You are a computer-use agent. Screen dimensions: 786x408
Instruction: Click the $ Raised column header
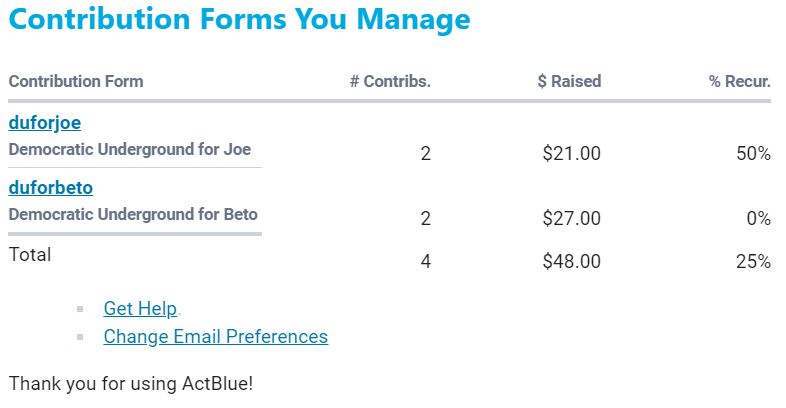pyautogui.click(x=569, y=81)
